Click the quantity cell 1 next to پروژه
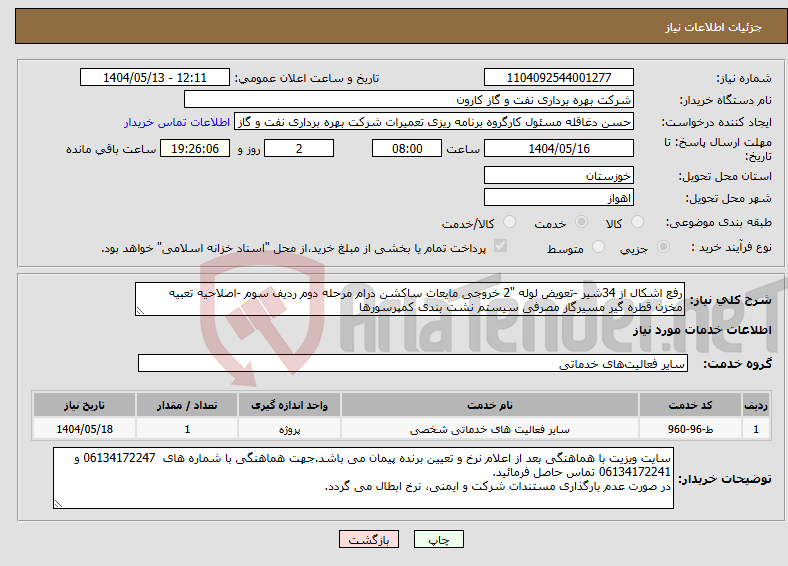This screenshot has width=788, height=566. point(187,429)
